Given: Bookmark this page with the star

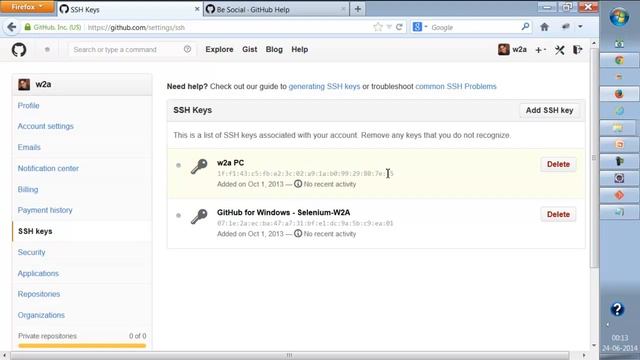Looking at the screenshot, I should (378, 27).
